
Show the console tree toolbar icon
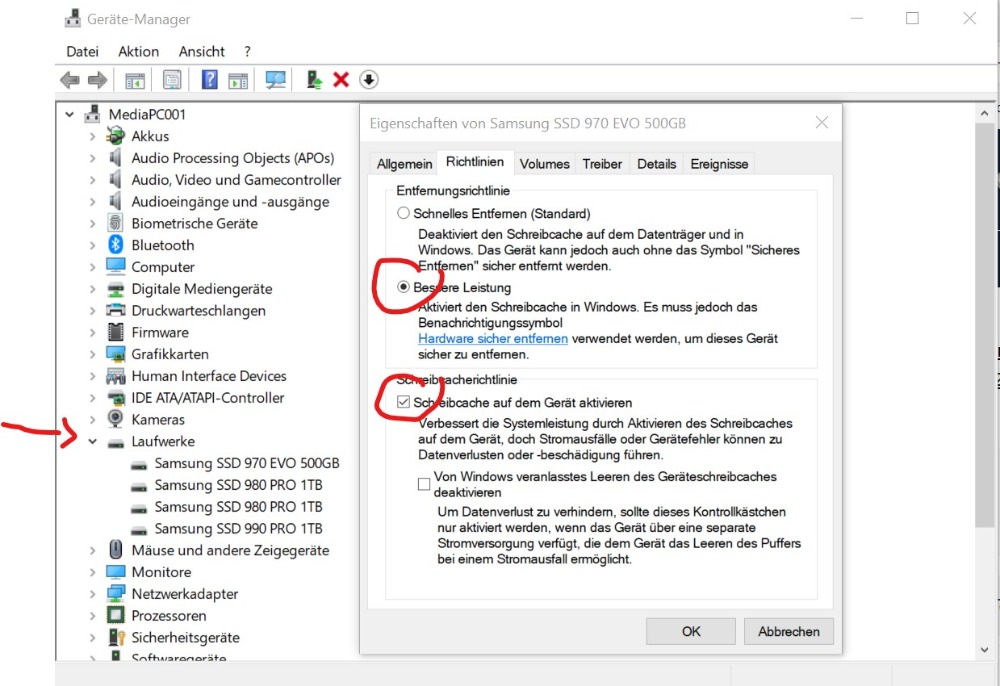click(135, 80)
